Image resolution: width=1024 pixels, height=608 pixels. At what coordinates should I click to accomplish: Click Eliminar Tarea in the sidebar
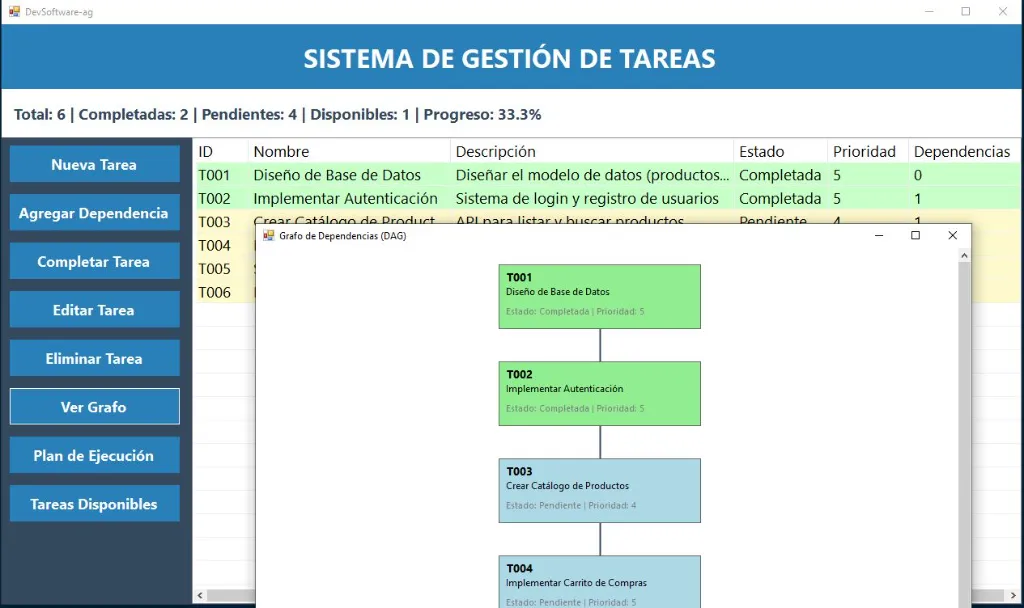point(94,357)
